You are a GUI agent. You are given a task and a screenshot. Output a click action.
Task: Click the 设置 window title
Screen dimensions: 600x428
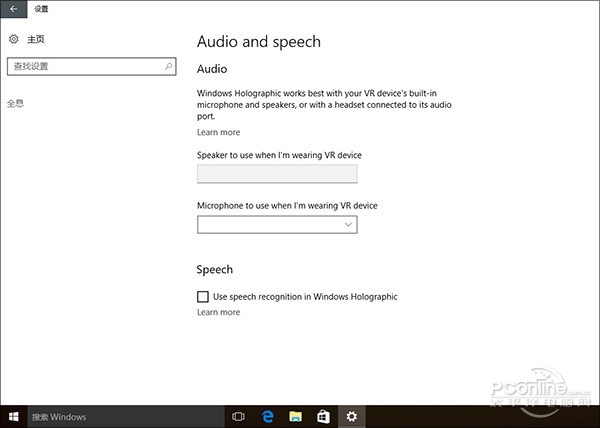click(x=41, y=9)
